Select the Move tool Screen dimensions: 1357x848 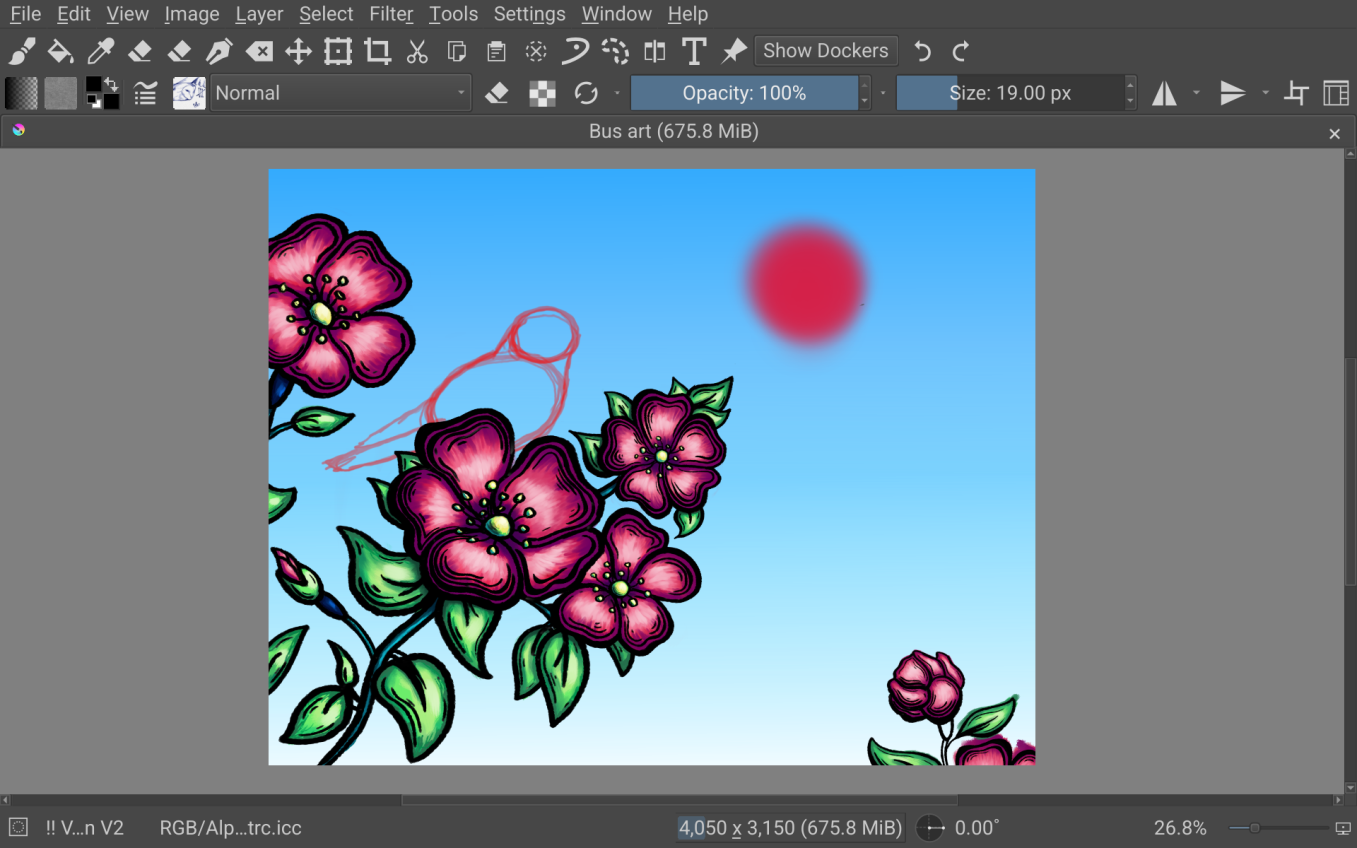[298, 51]
